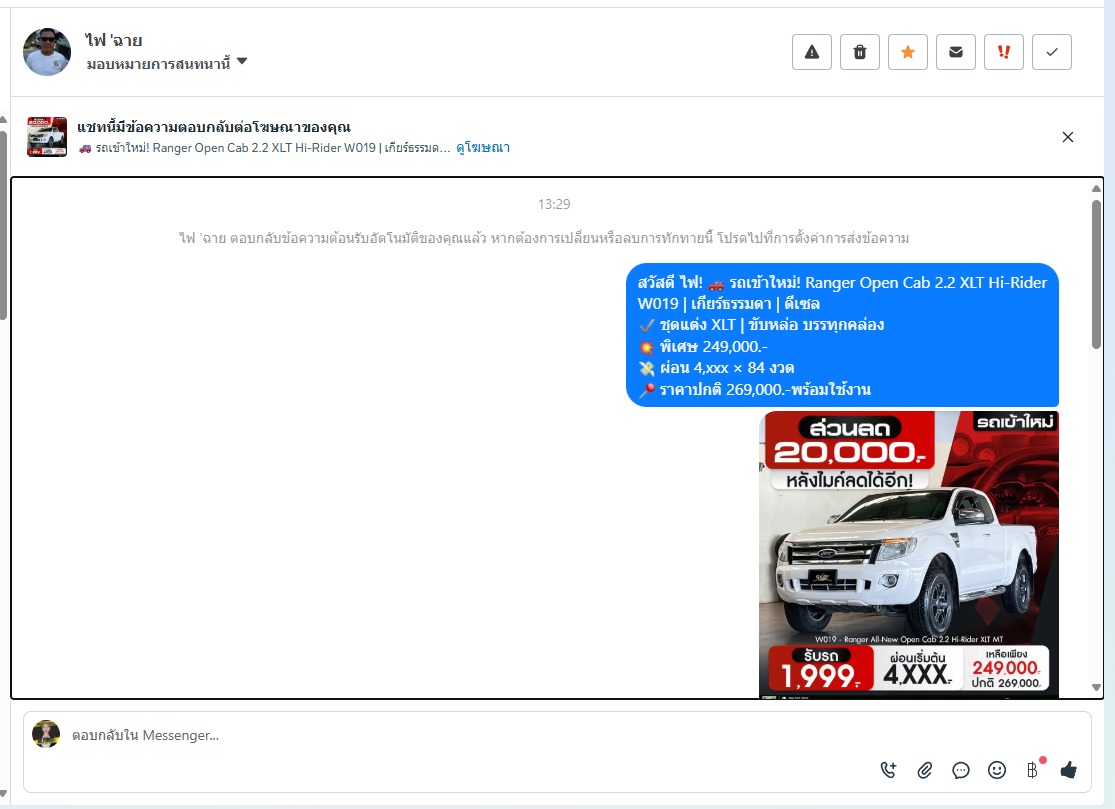The height and width of the screenshot is (809, 1115).
Task: Click the blue Ranger Open Cab message bubble
Action: [x=842, y=335]
